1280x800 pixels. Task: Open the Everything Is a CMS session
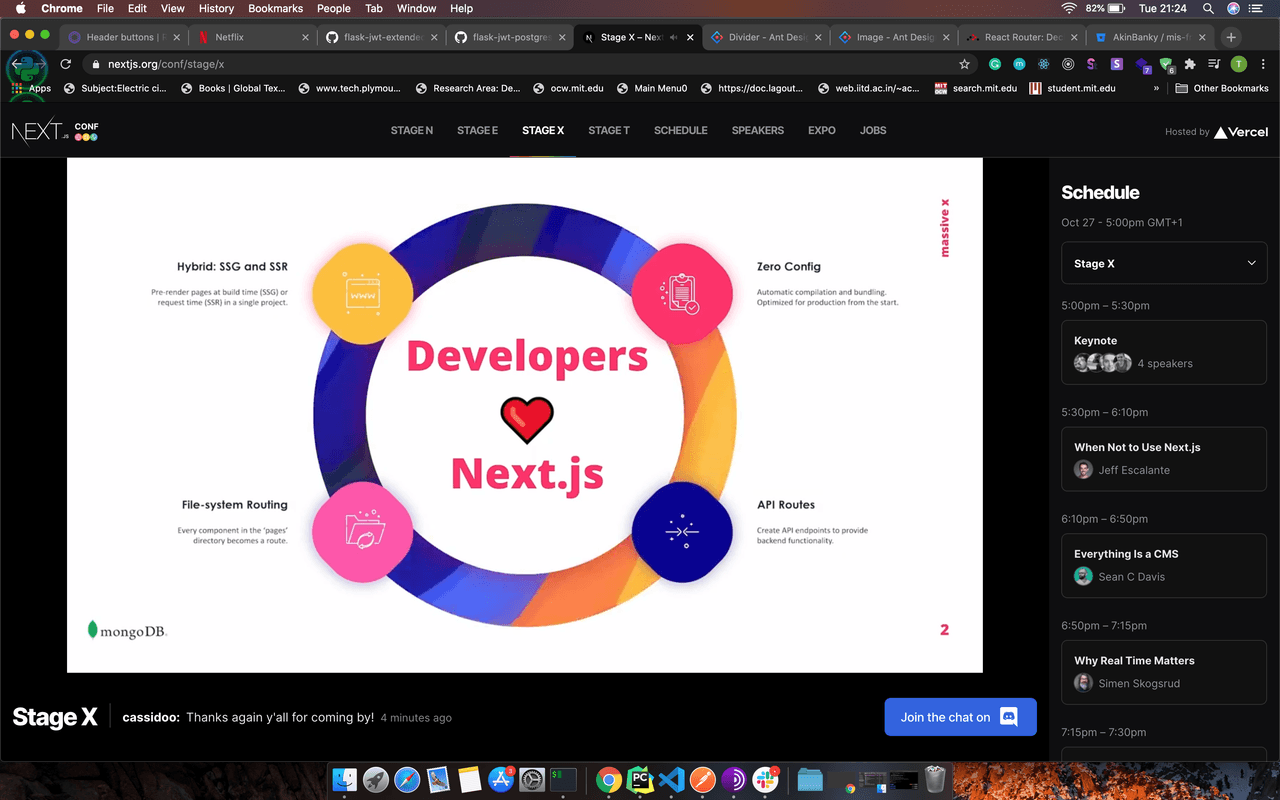click(x=1164, y=566)
